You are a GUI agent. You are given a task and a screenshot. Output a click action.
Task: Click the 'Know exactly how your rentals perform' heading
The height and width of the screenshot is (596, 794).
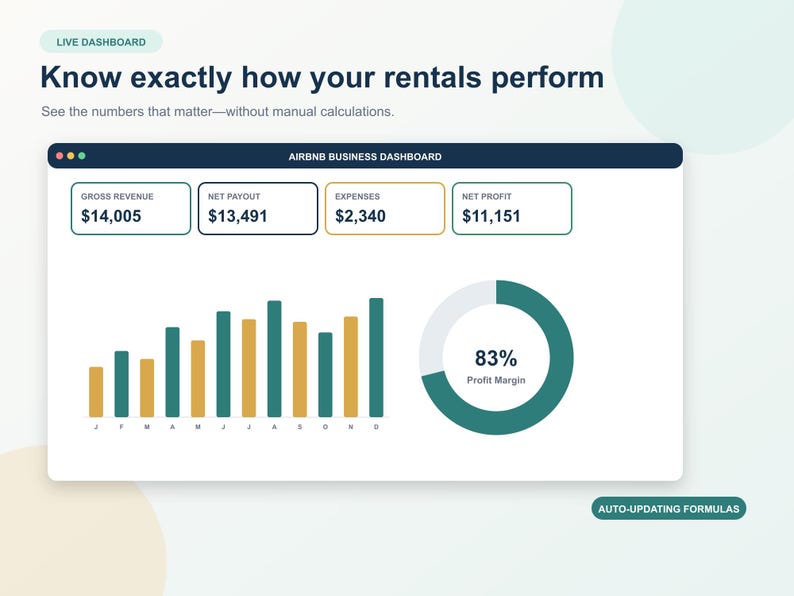click(x=322, y=77)
